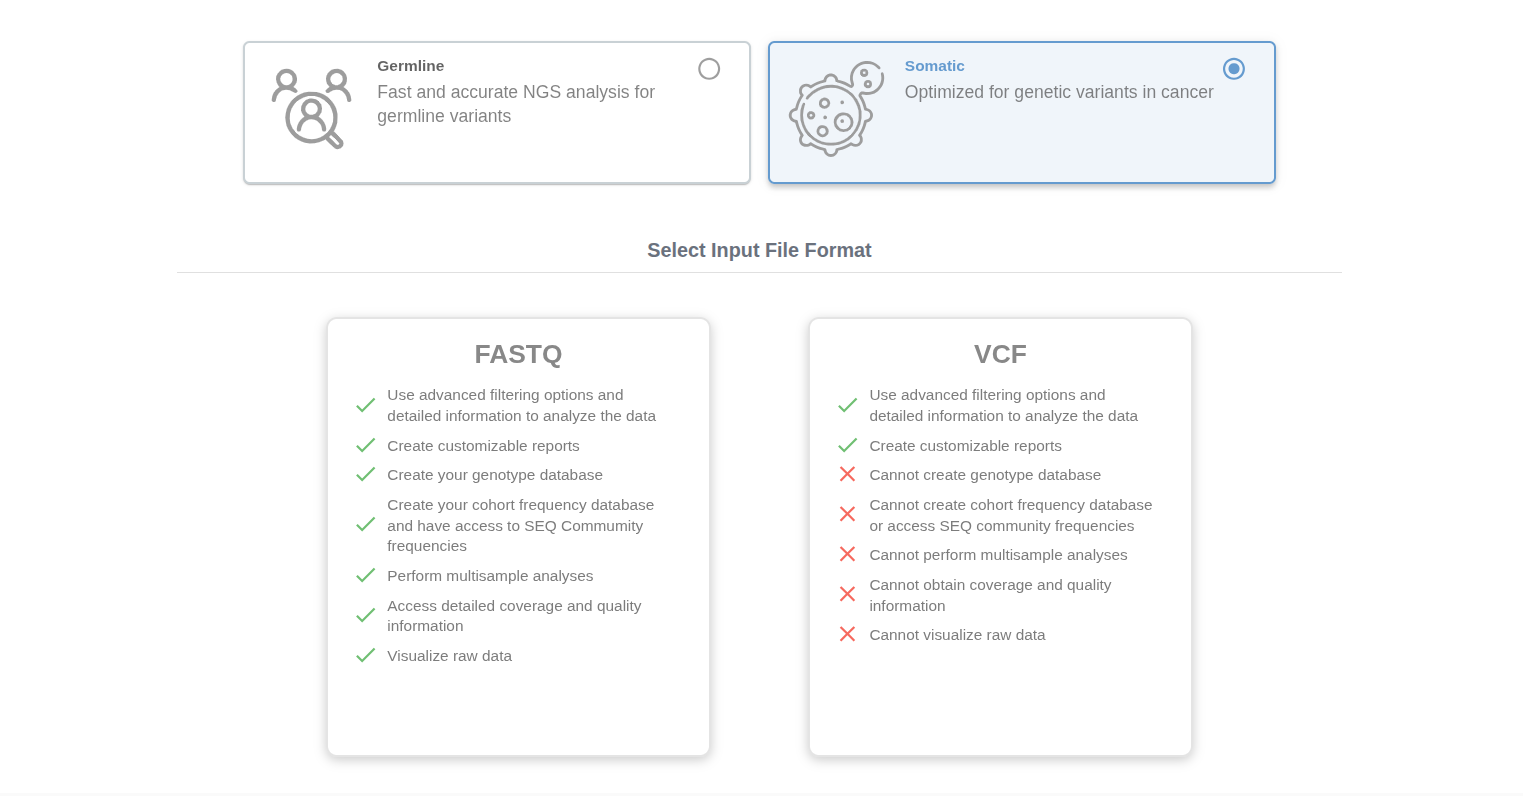Screen dimensions: 1523x796
Task: Click the VCF card heading
Action: [1000, 354]
